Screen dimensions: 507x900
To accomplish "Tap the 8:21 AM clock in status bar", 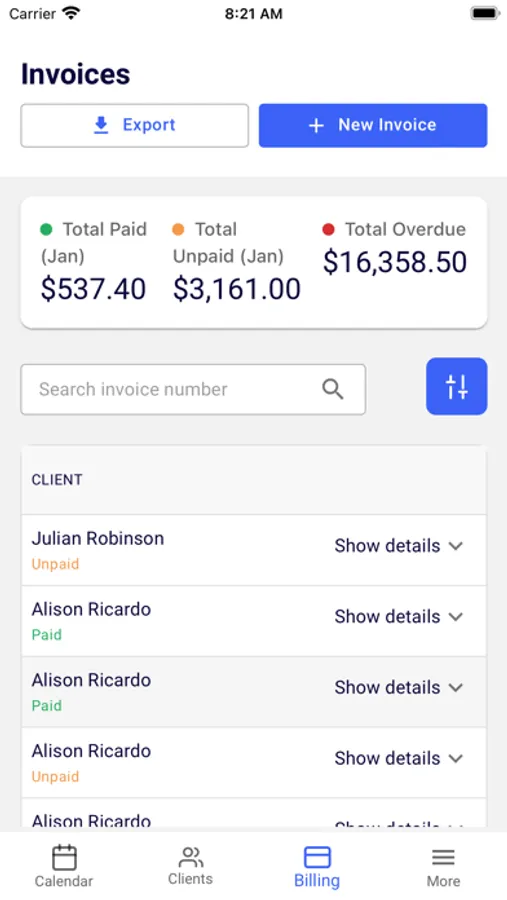I will point(253,14).
